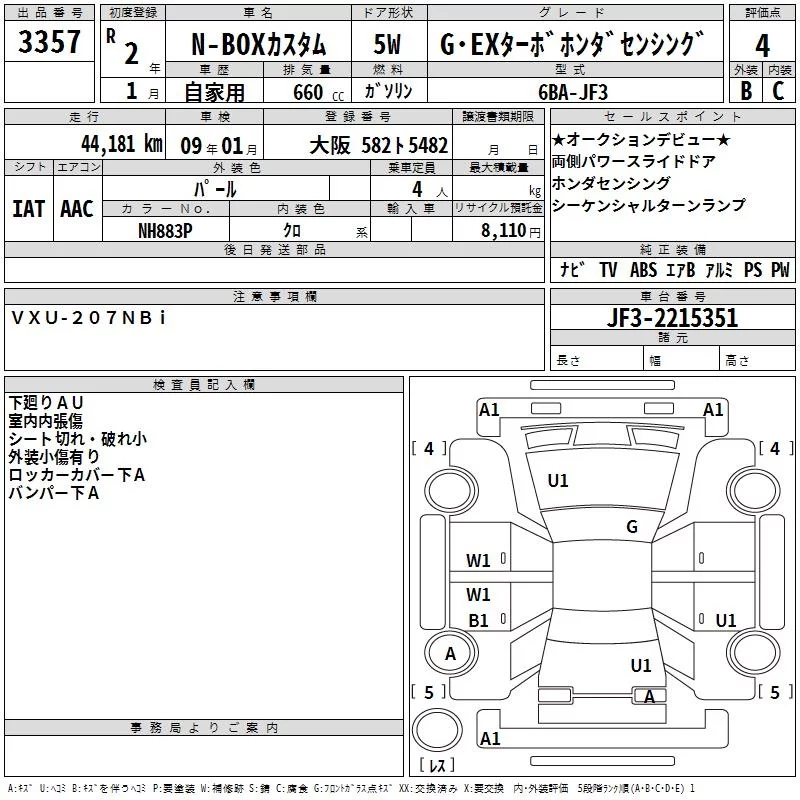Click the U1 mark on the hood

click(x=558, y=481)
